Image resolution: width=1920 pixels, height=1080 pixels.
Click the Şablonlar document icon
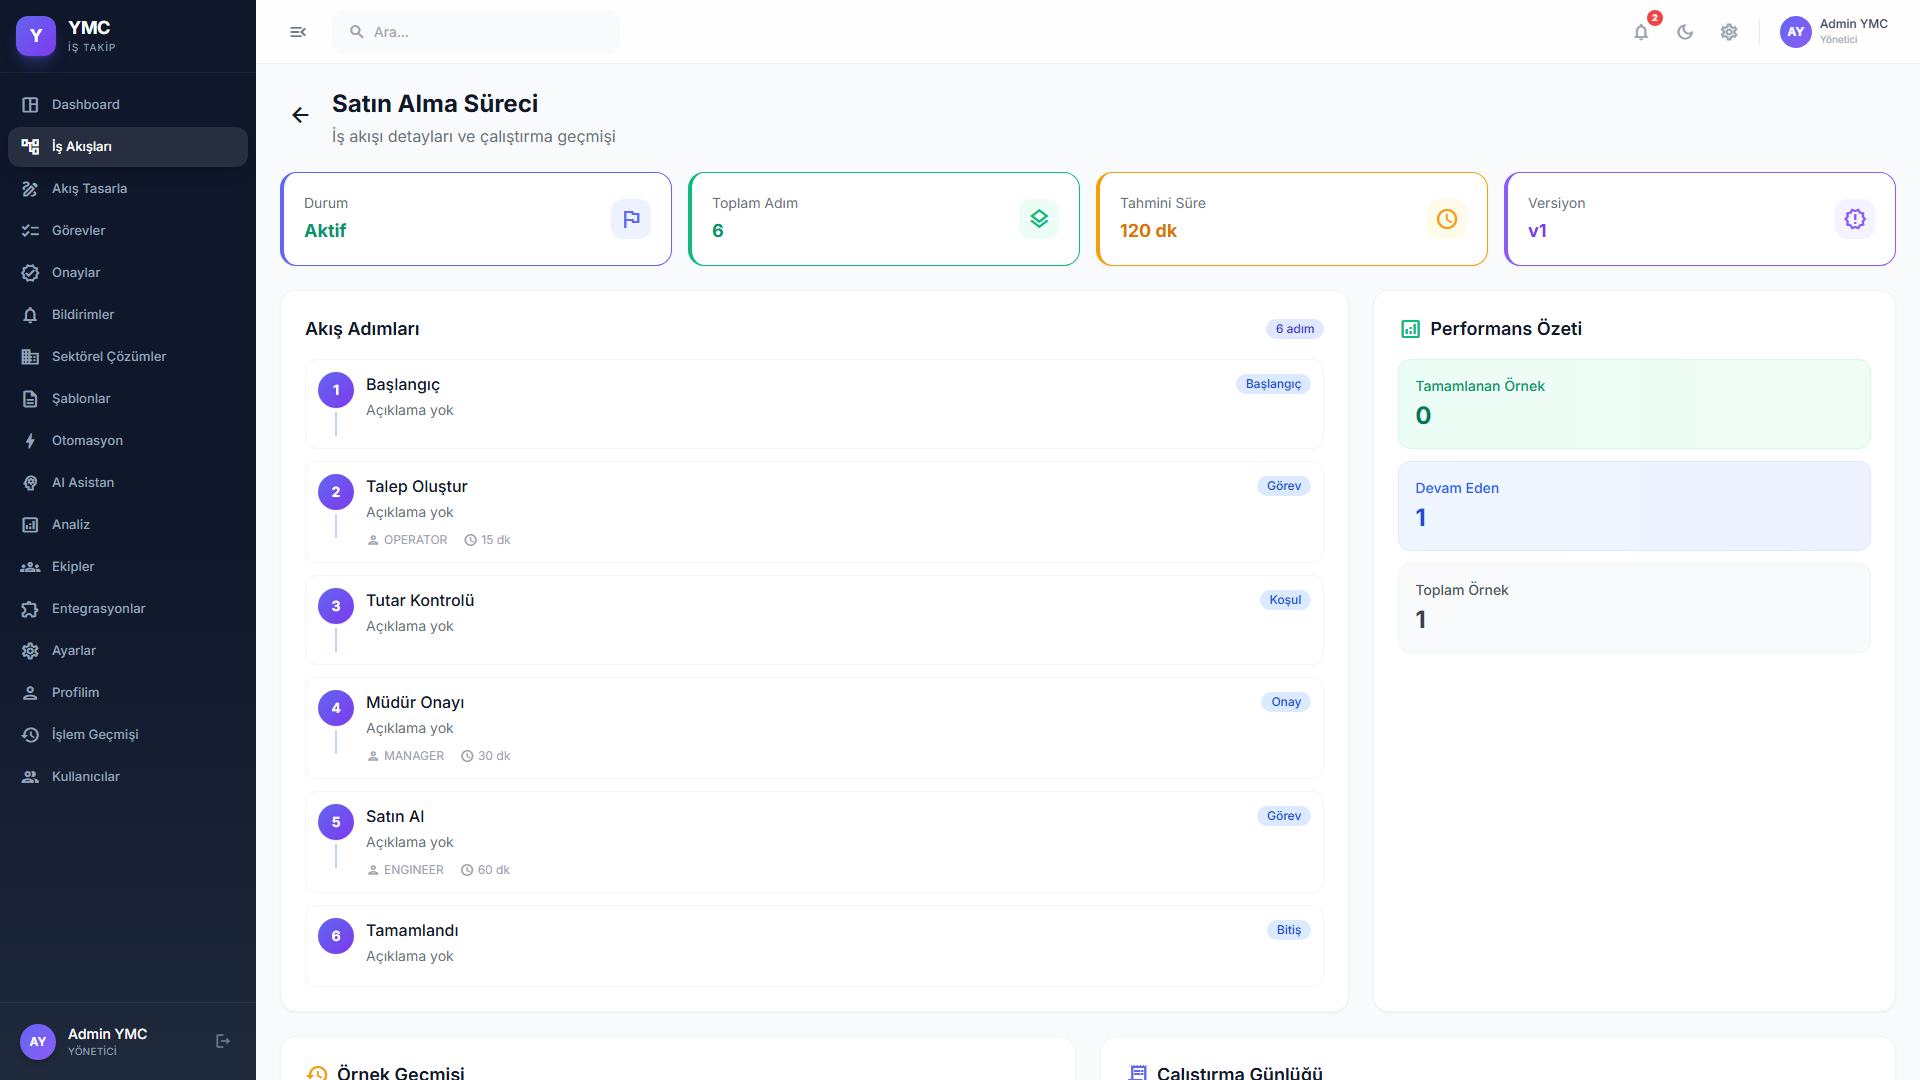coord(30,399)
